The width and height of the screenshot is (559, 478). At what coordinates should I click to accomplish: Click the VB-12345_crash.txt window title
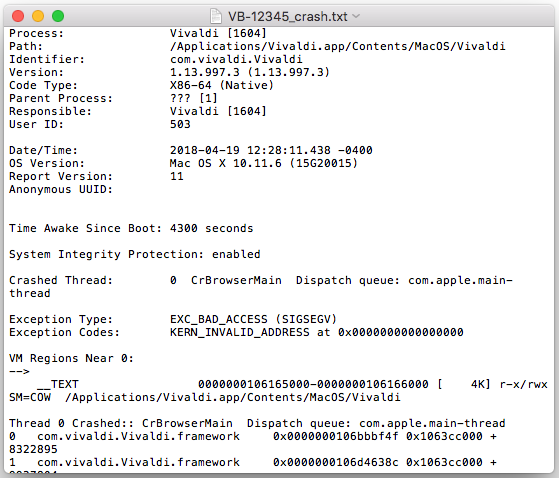tap(287, 16)
